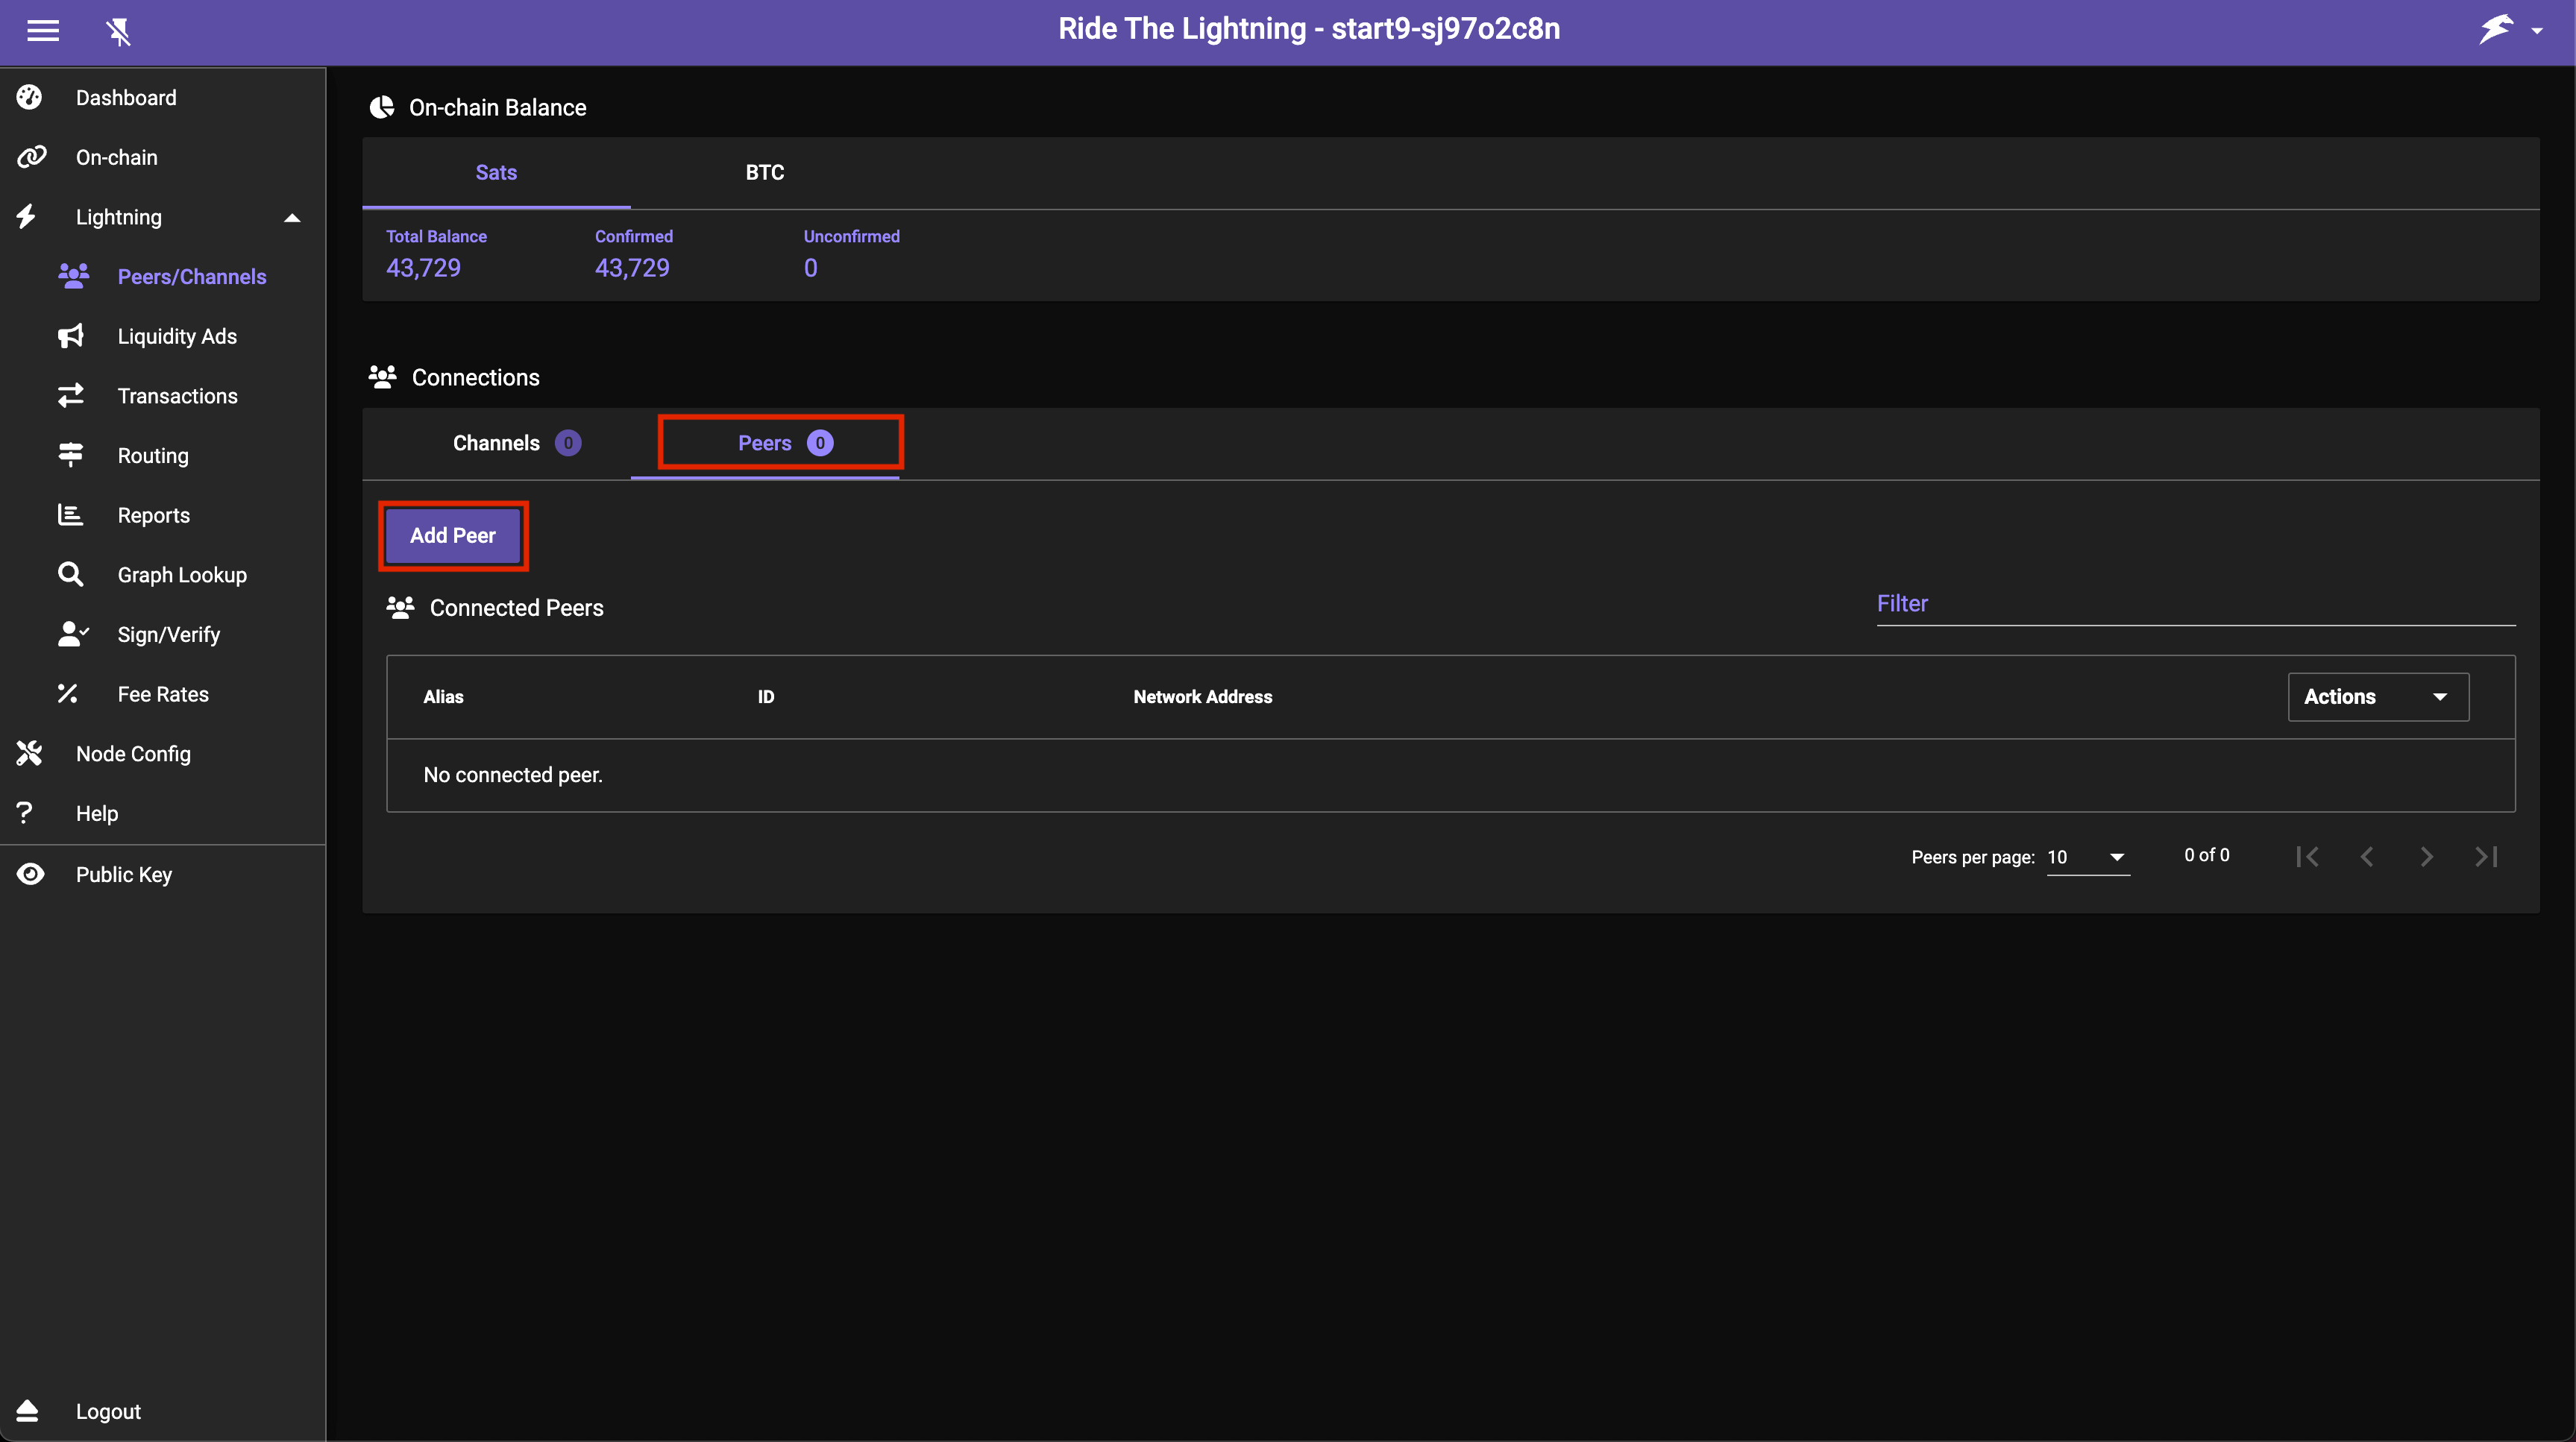The width and height of the screenshot is (2576, 1442).
Task: Click the hamburger menu icon
Action: click(x=42, y=31)
